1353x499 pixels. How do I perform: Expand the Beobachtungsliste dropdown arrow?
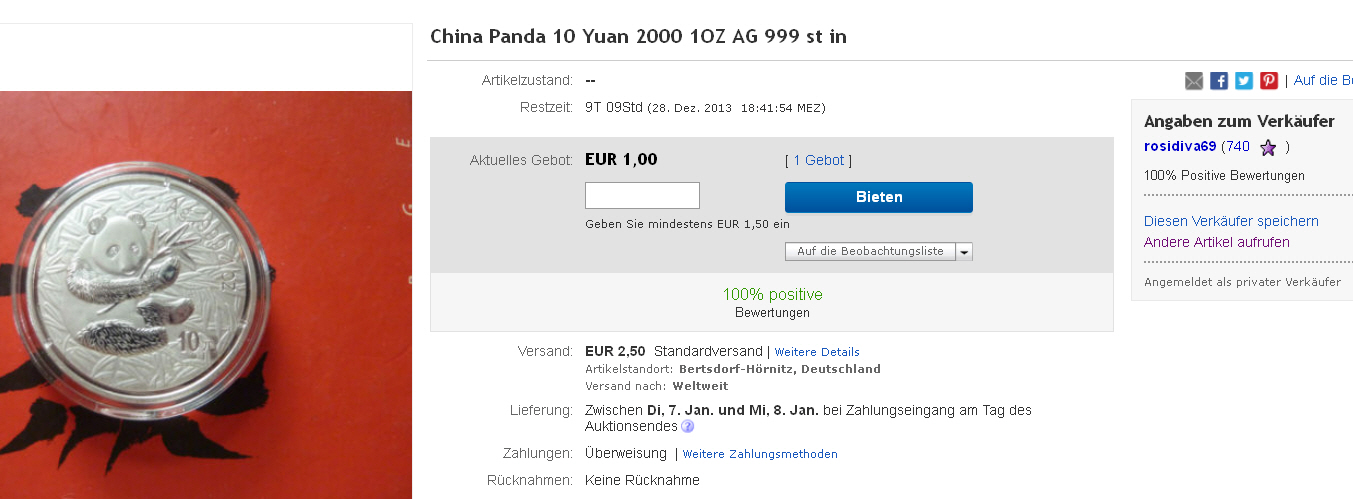click(964, 252)
